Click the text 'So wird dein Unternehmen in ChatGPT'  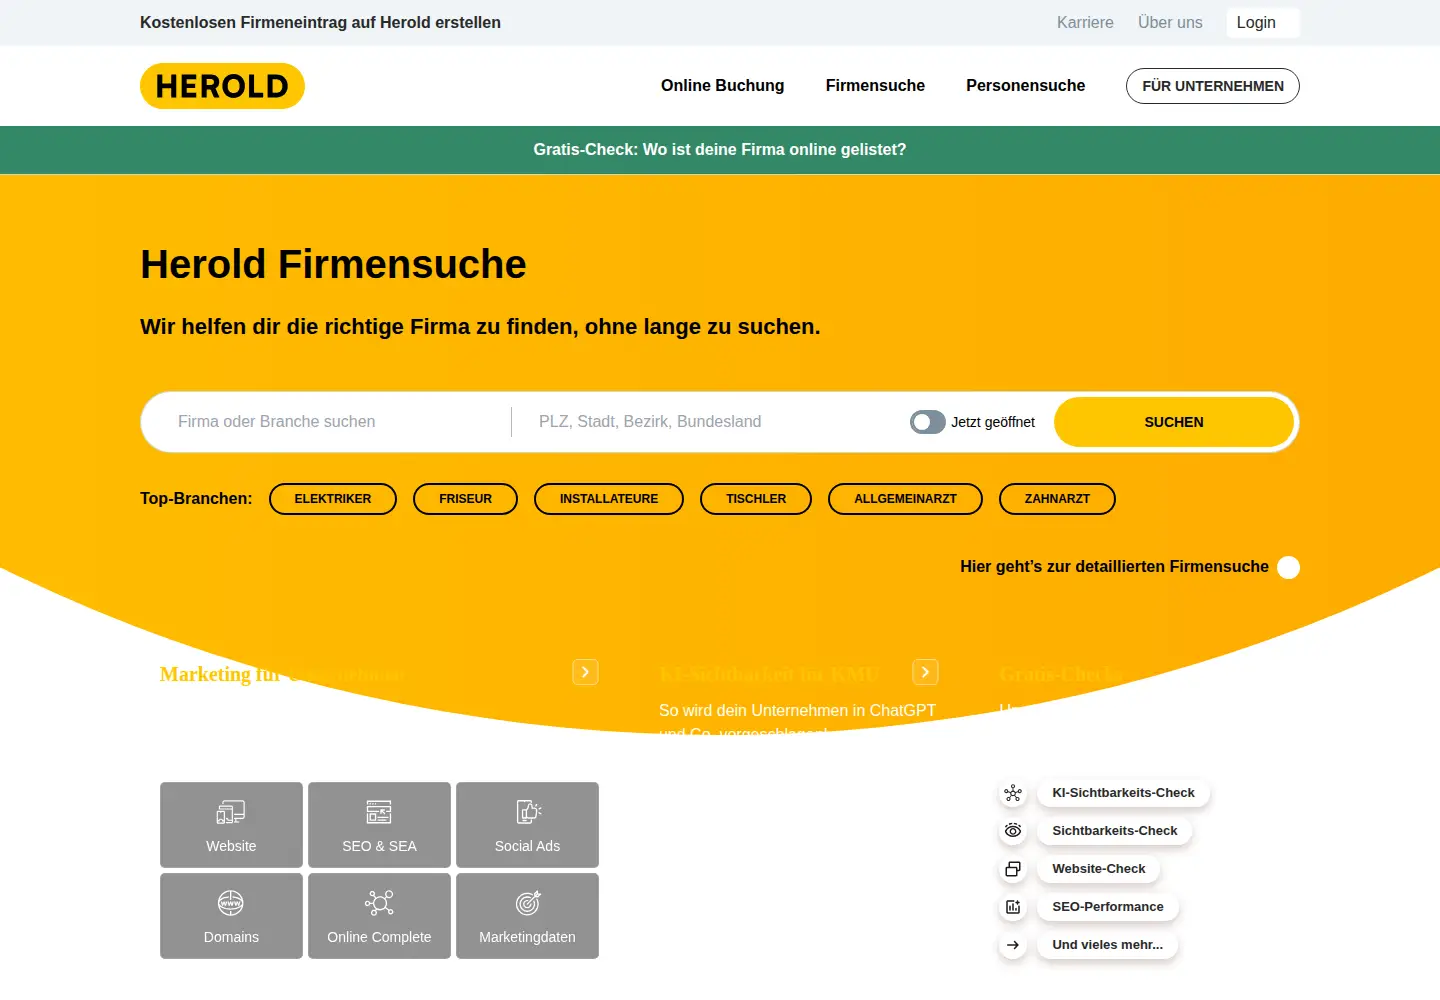click(797, 710)
